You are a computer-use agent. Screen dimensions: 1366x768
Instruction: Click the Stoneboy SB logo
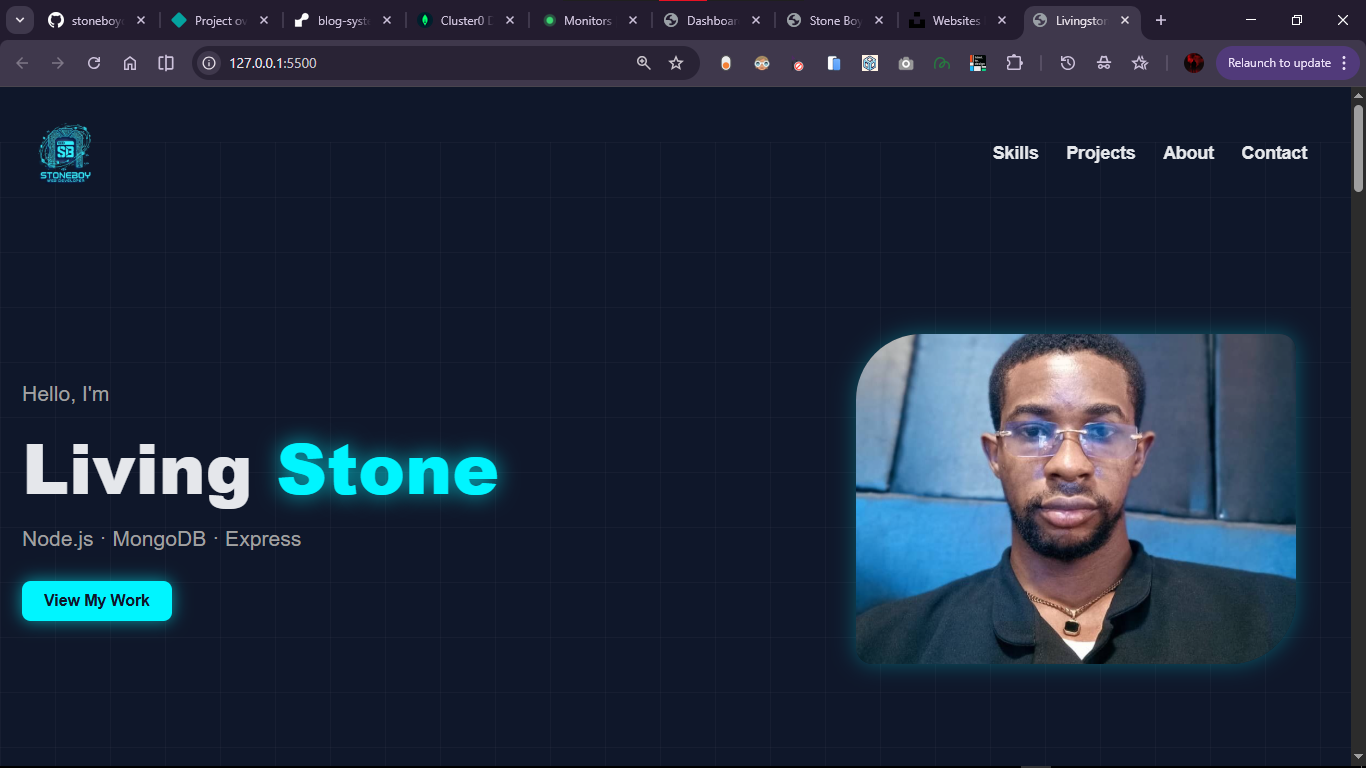click(64, 151)
